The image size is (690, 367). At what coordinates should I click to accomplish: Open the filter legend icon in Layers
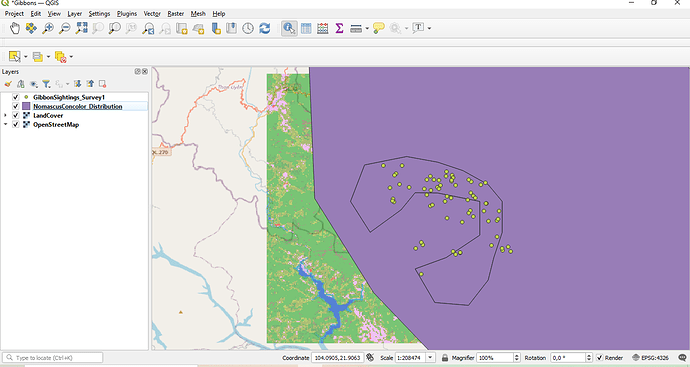(46, 84)
